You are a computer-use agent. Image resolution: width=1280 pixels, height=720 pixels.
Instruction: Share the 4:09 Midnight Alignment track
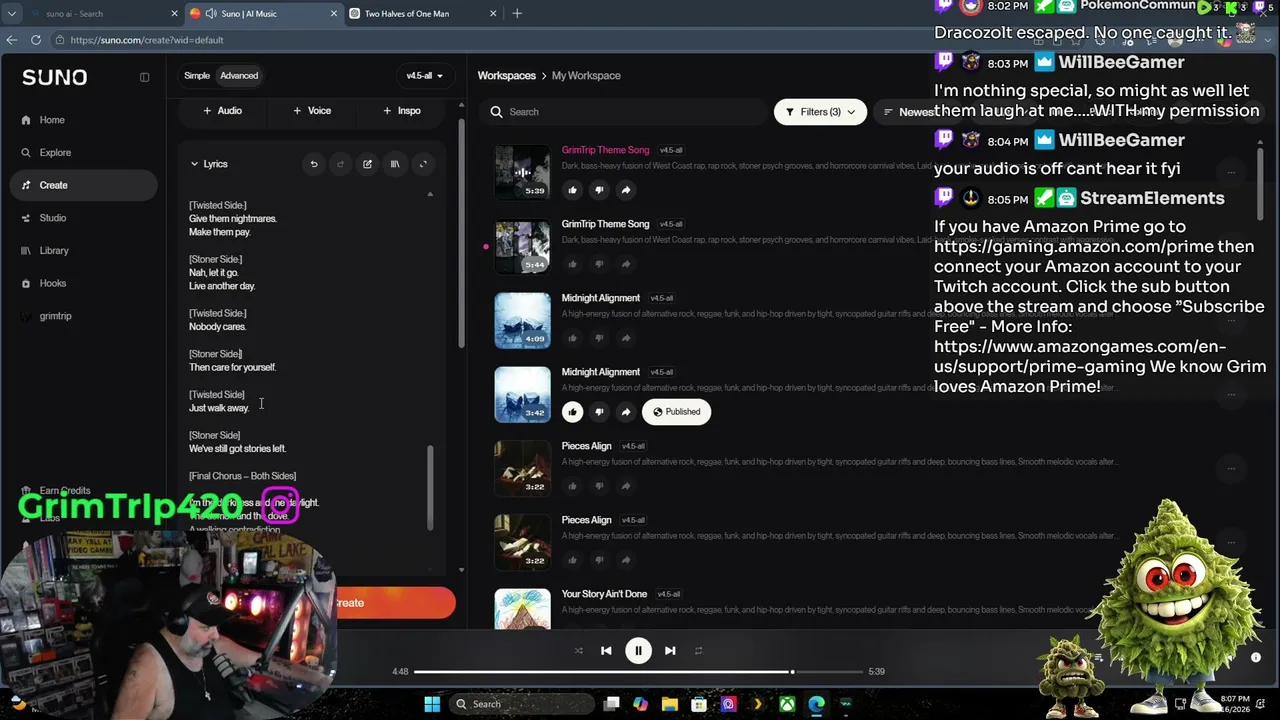(x=626, y=338)
